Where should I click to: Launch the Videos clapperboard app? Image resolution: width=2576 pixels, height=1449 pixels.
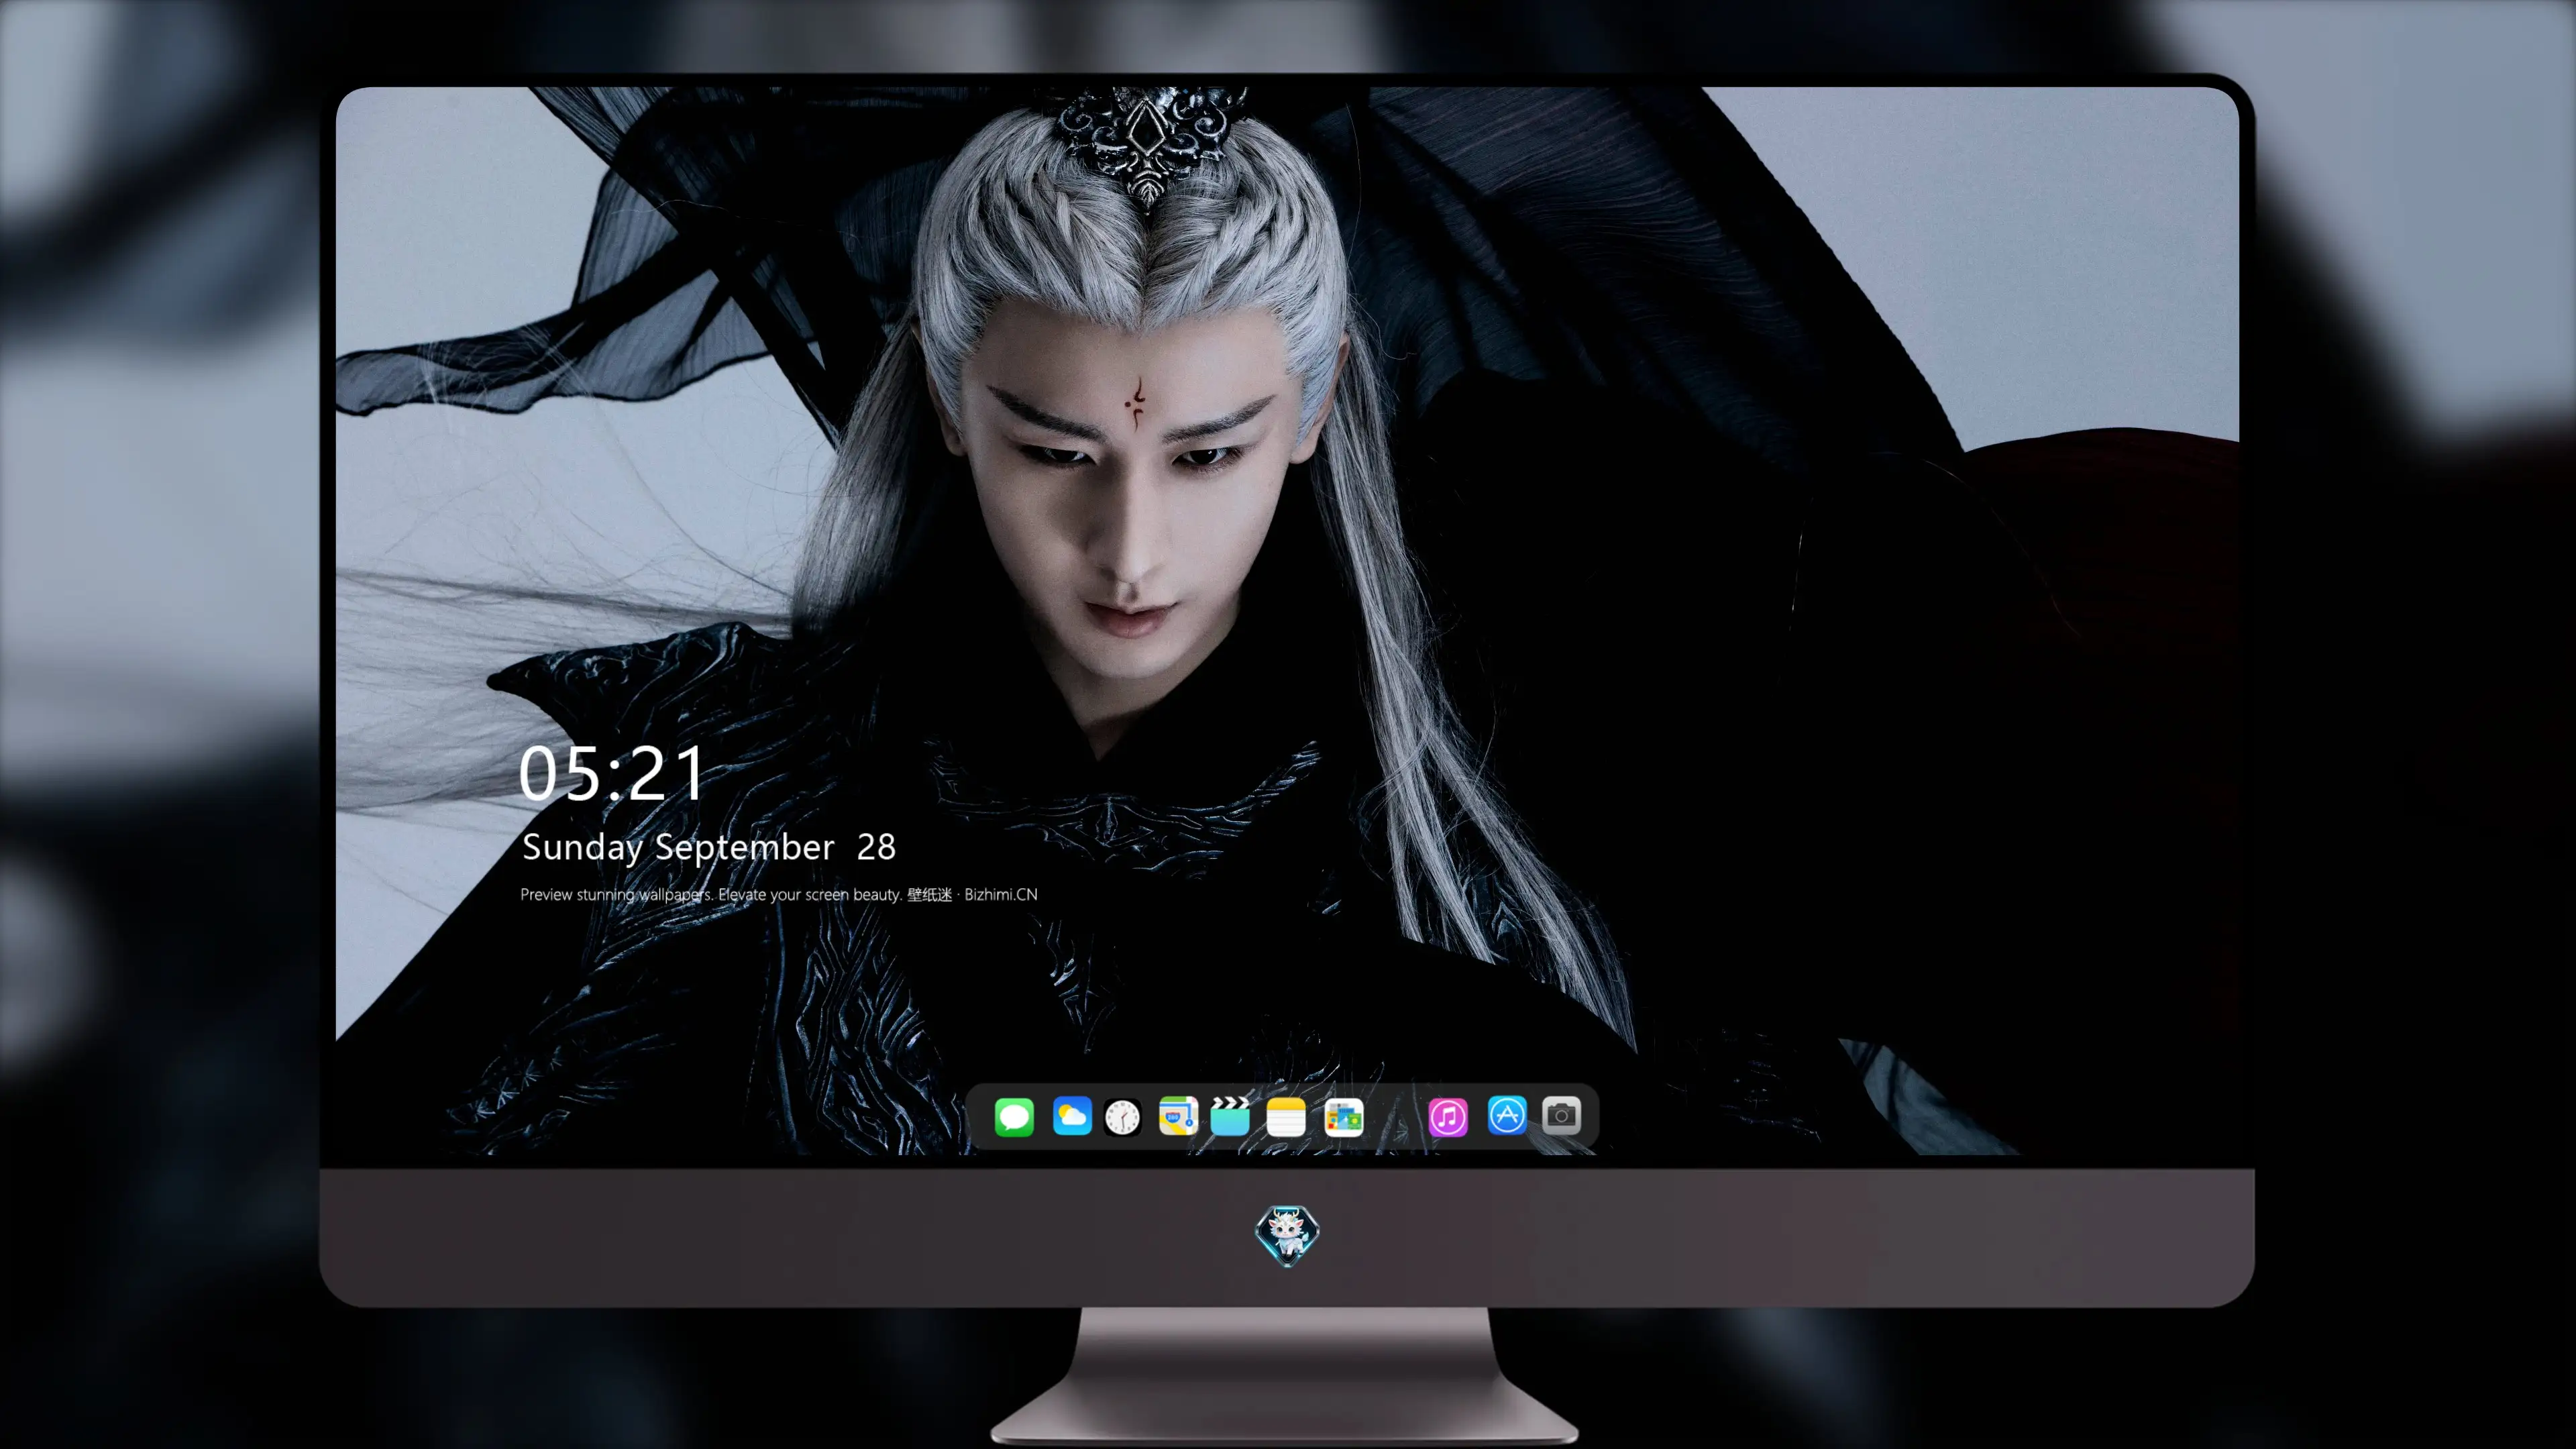pos(1230,1116)
